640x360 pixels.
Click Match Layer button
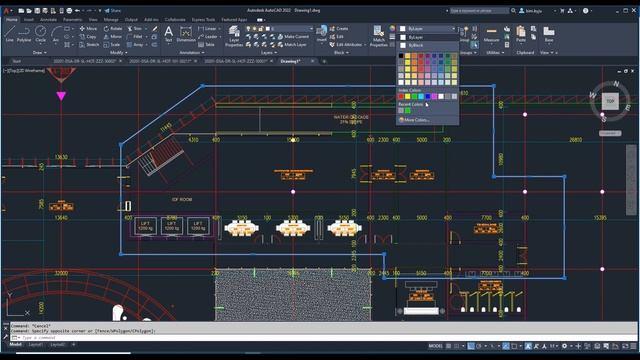tap(292, 44)
